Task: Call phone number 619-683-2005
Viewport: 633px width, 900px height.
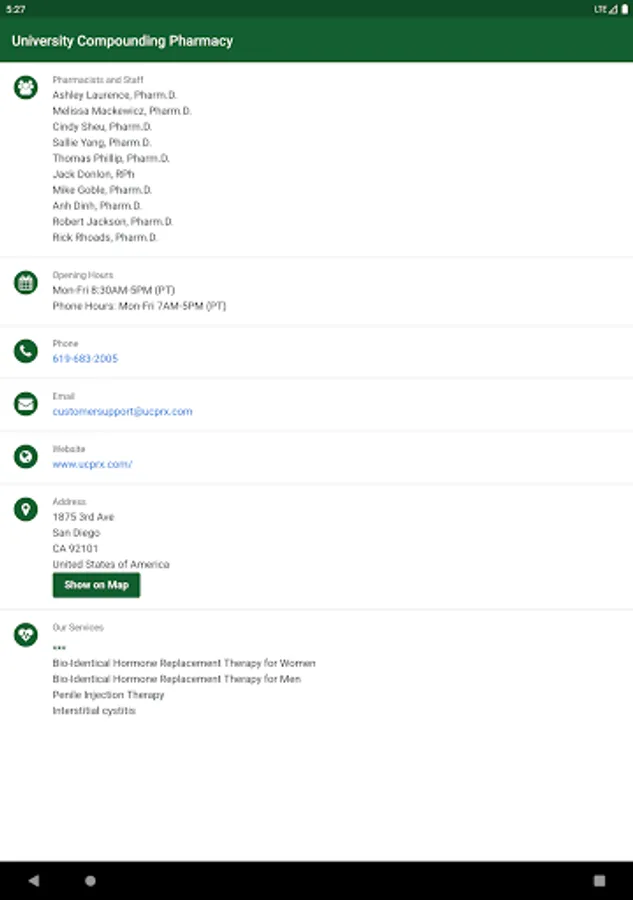Action: coord(85,359)
